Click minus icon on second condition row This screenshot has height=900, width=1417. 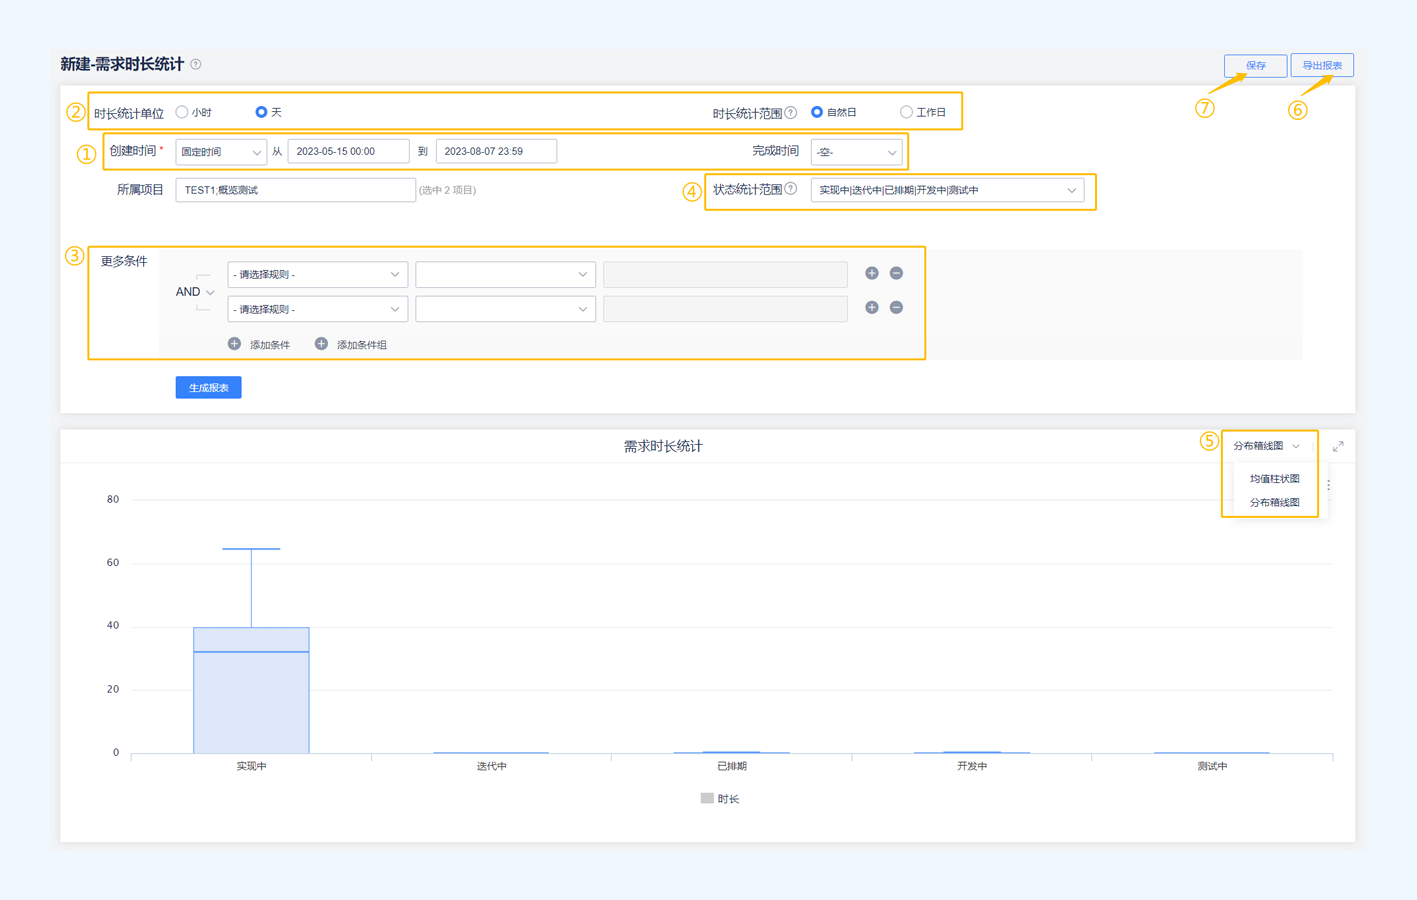(896, 307)
